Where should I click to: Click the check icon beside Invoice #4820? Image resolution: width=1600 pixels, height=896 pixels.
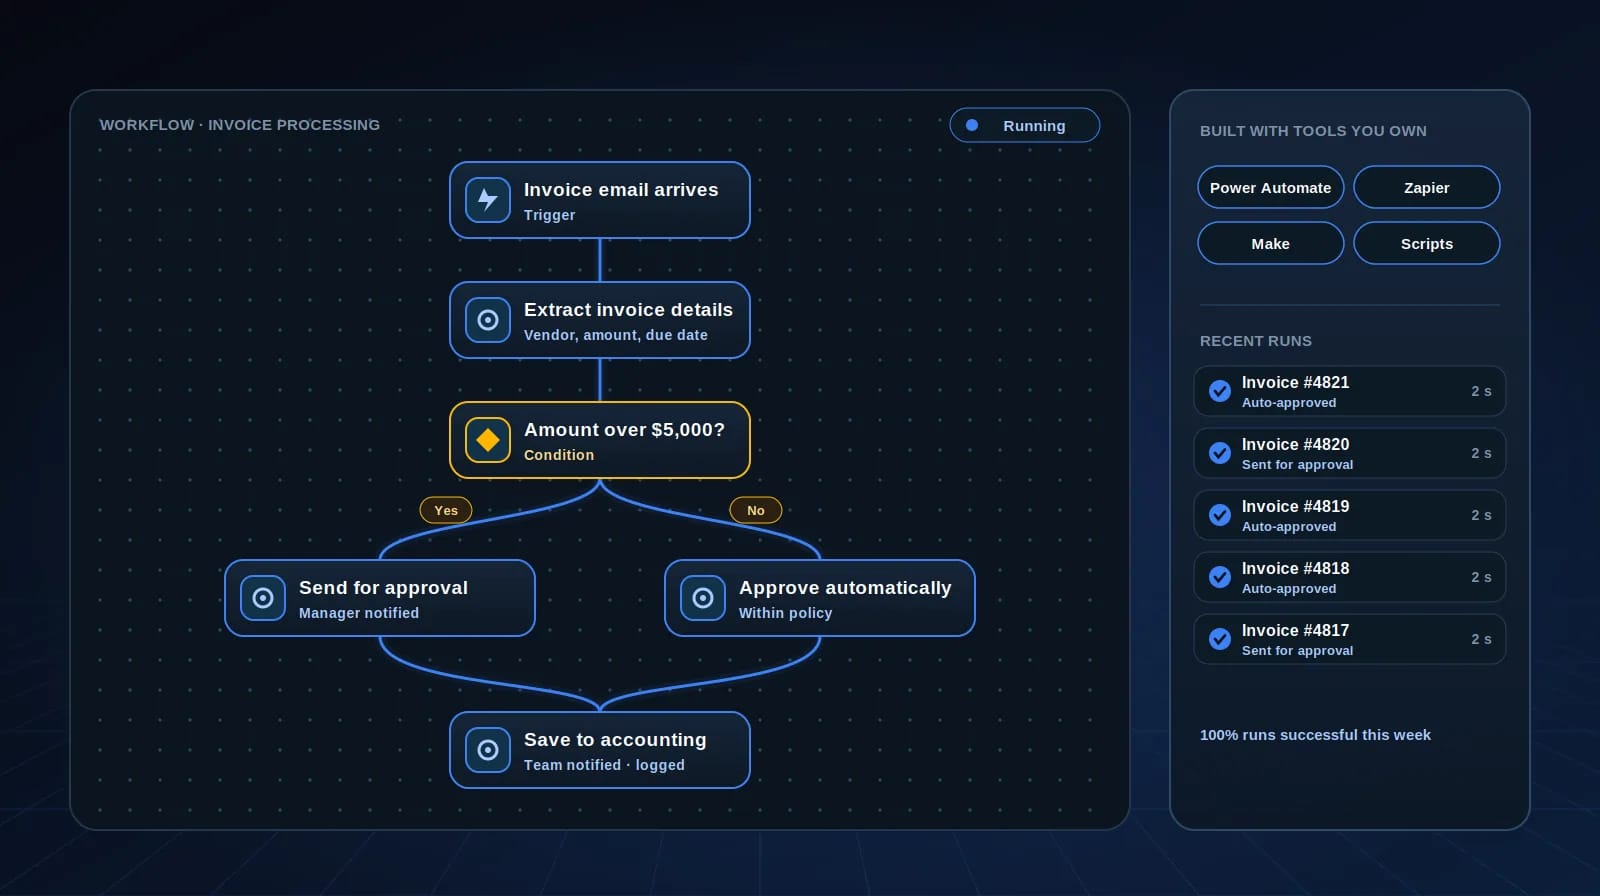tap(1220, 453)
